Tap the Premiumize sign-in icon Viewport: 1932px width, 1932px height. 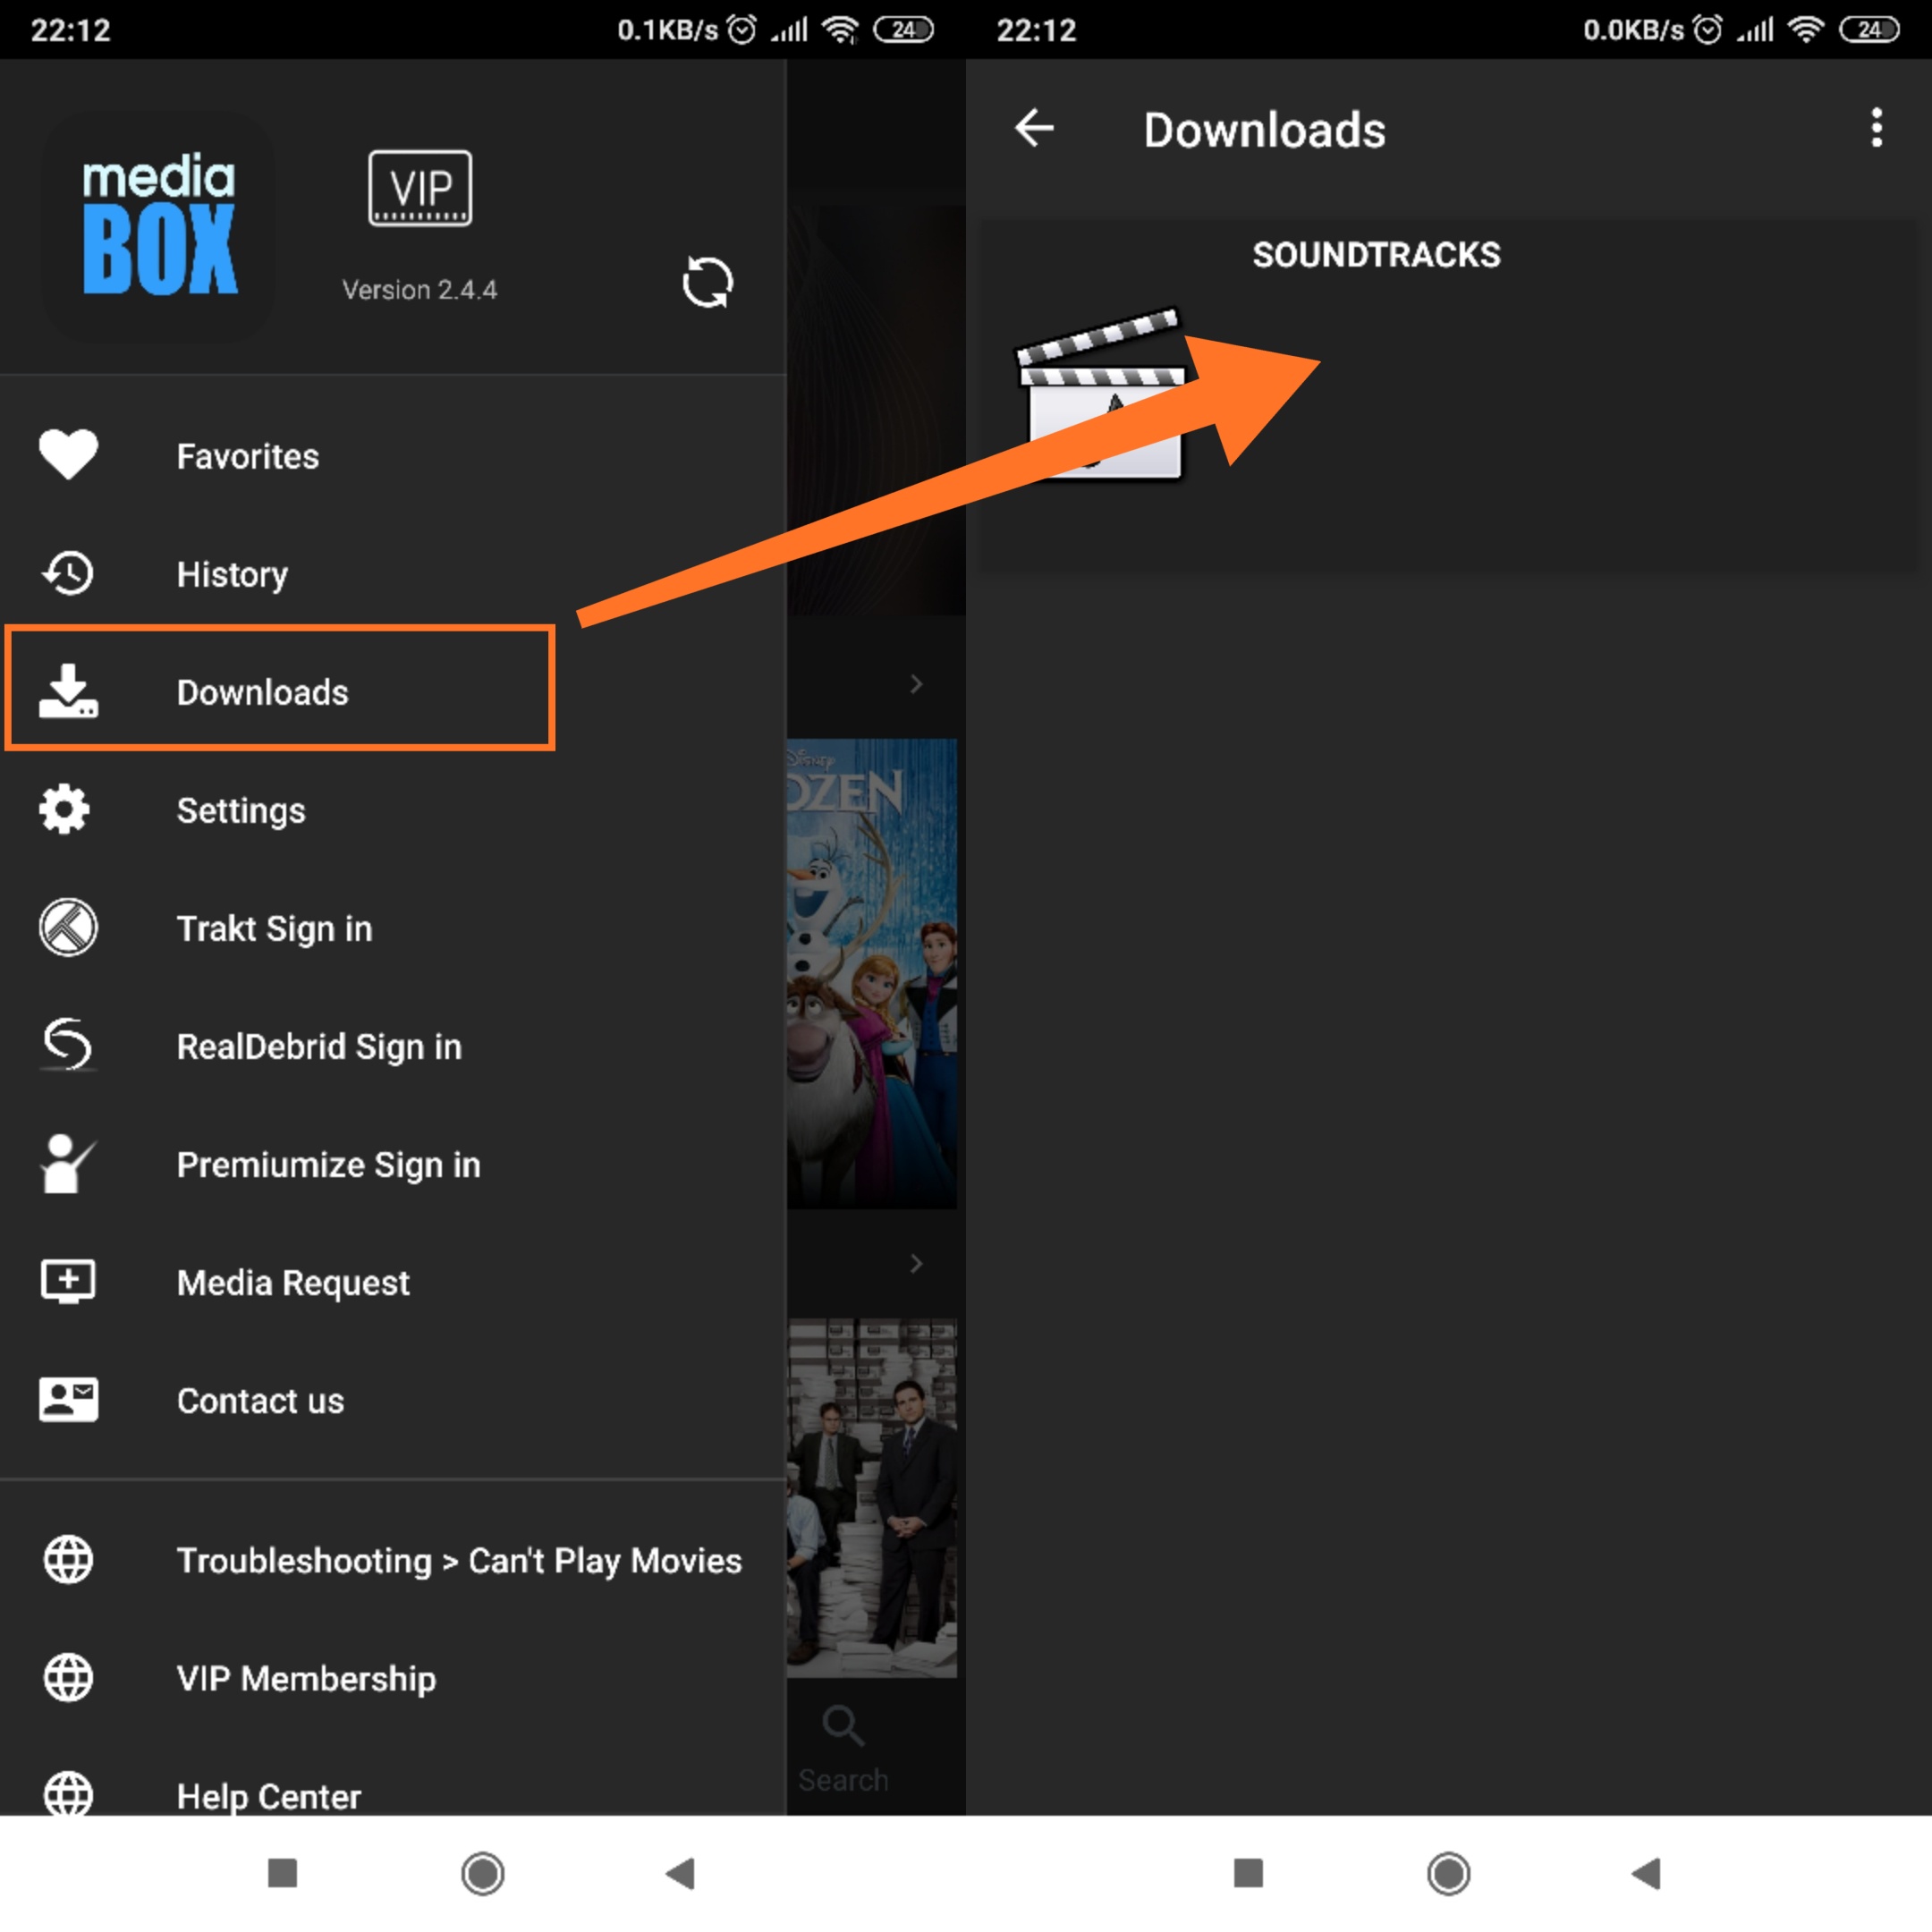click(66, 1163)
